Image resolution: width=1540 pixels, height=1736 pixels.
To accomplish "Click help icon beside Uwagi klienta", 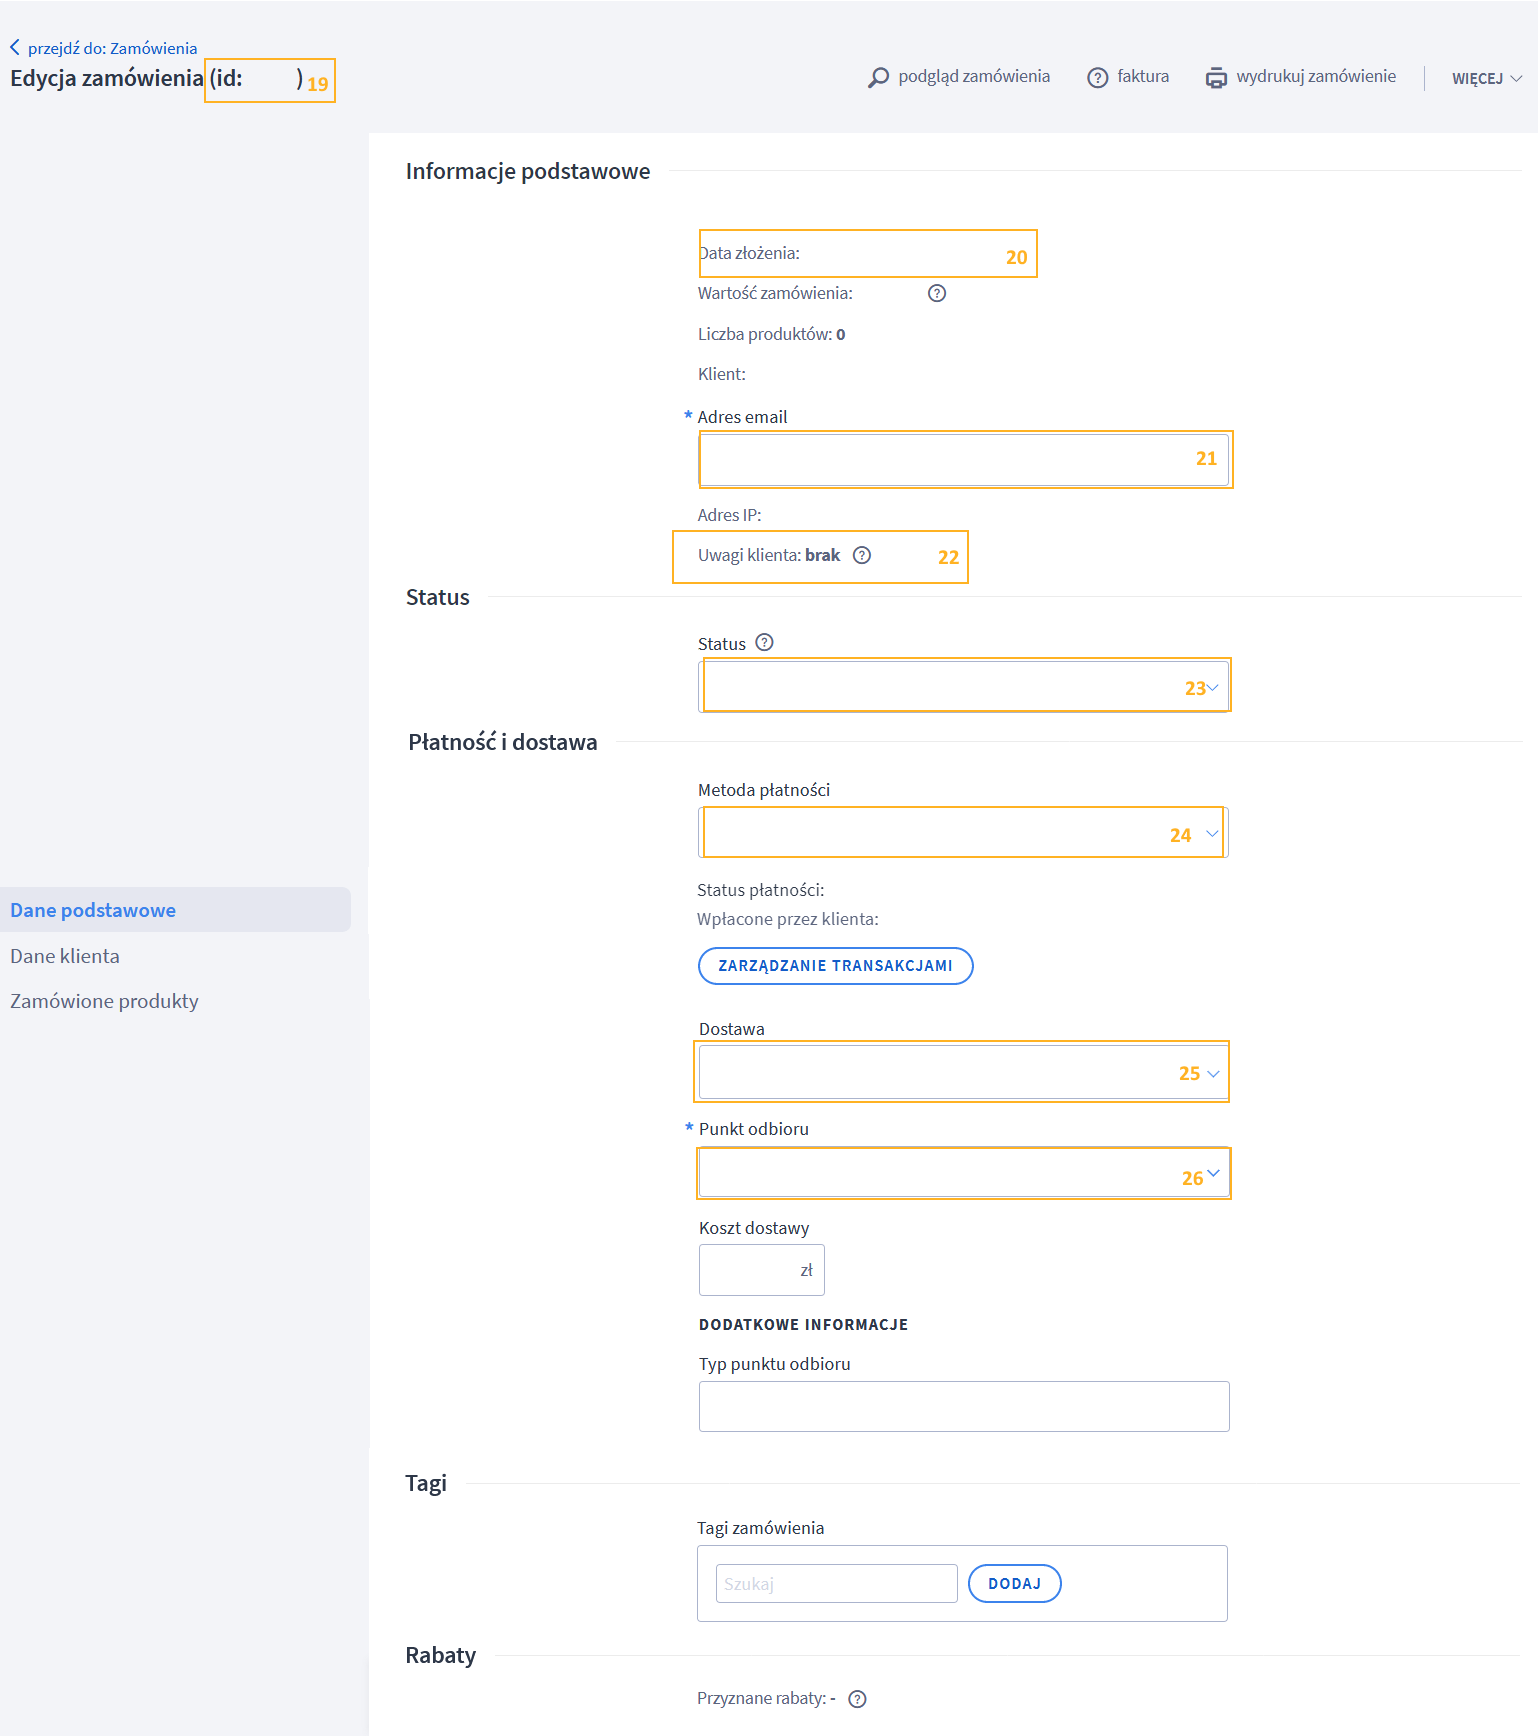I will point(861,555).
